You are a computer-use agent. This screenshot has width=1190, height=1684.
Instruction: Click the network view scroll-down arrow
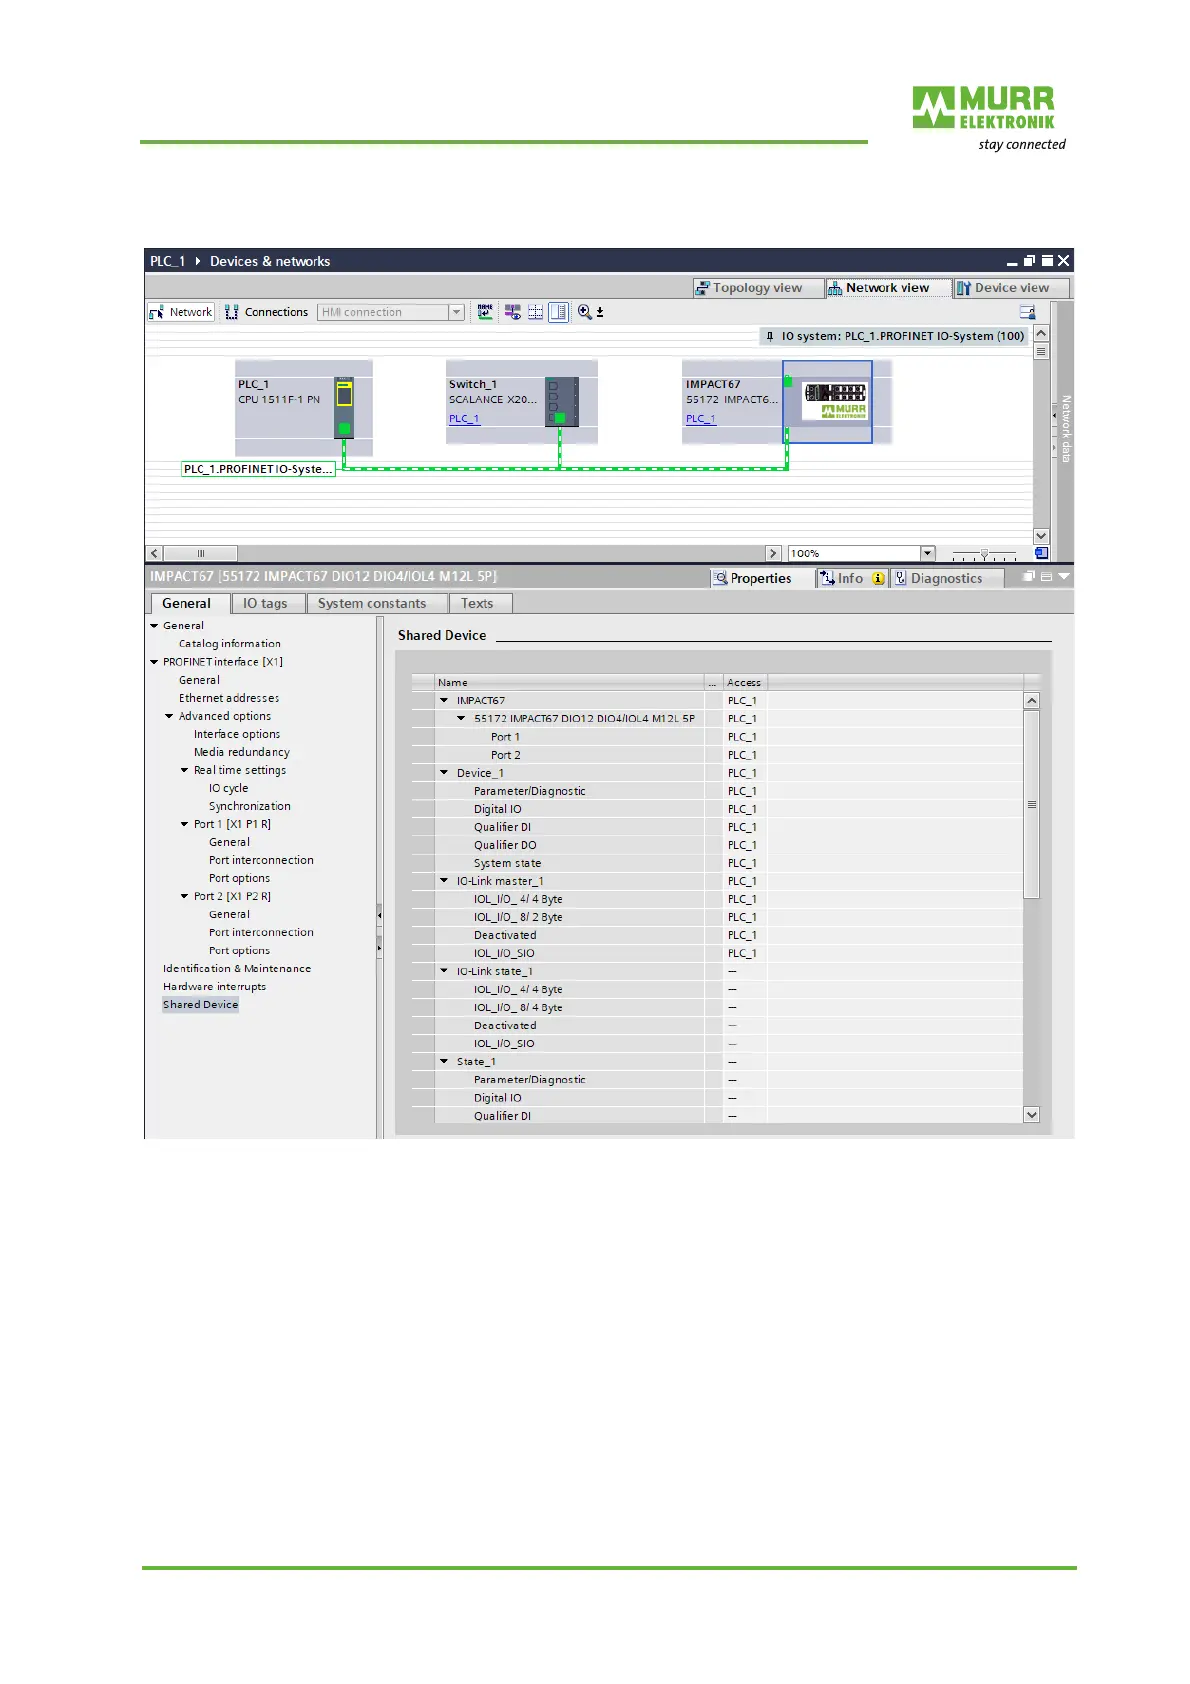pos(1041,536)
